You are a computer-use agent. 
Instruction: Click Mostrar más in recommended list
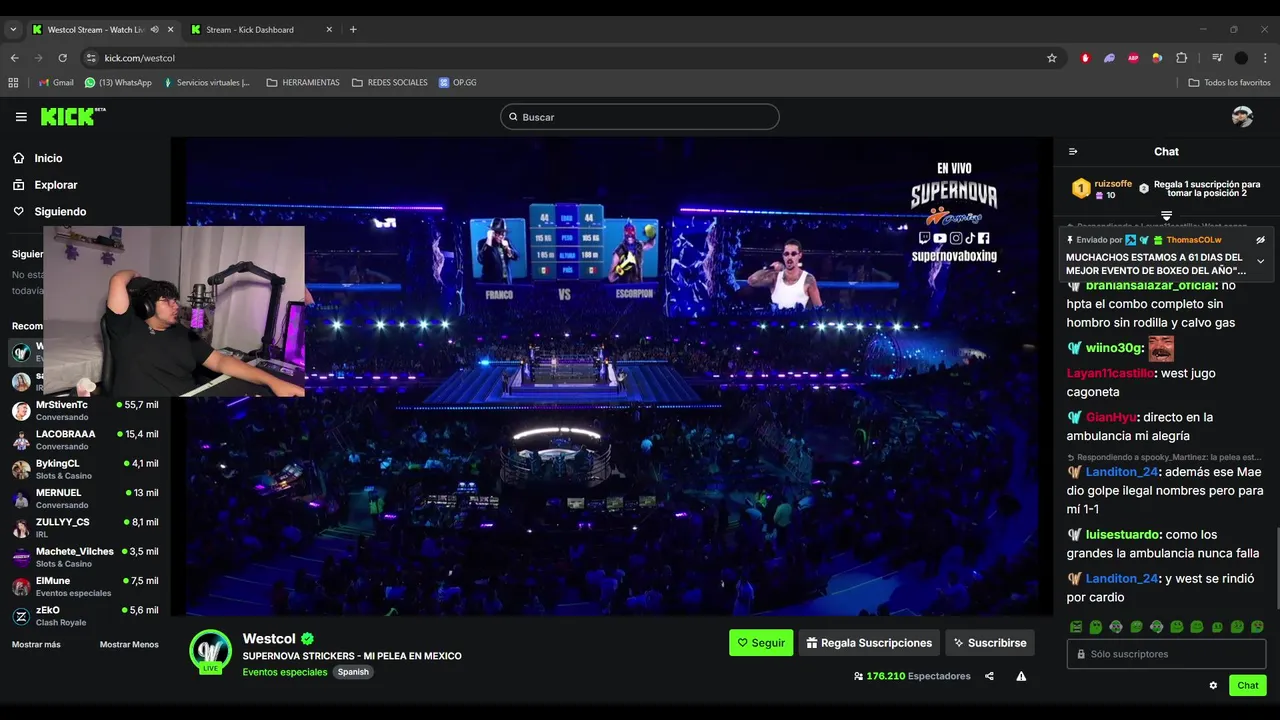(36, 645)
